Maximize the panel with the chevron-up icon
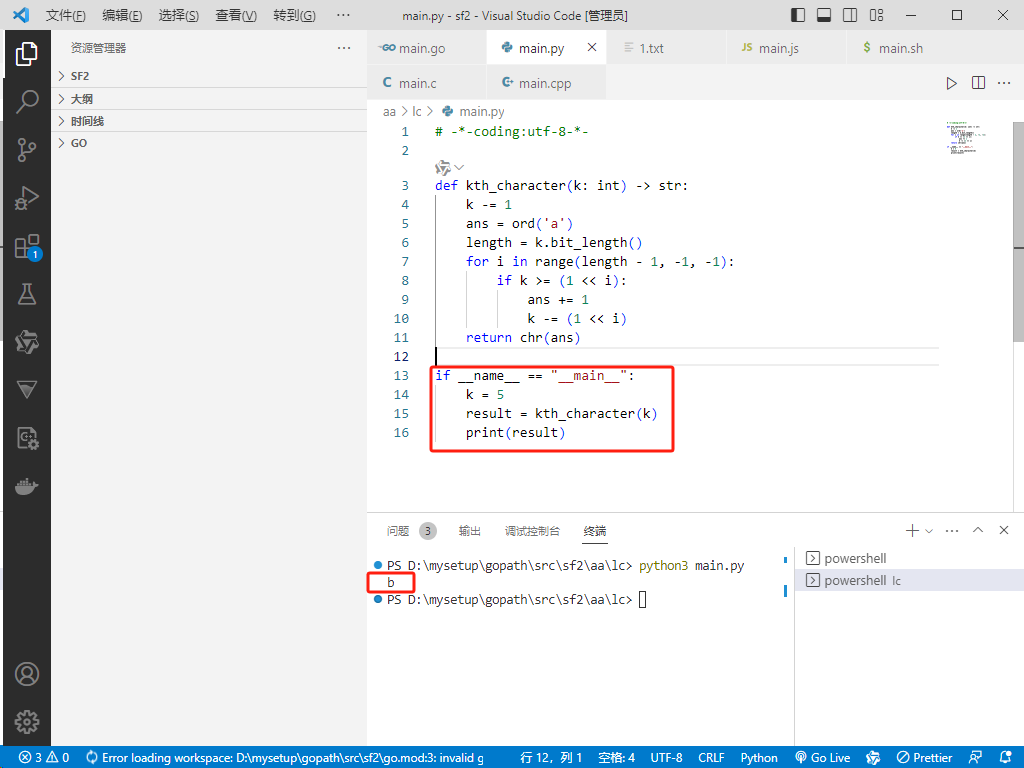The height and width of the screenshot is (768, 1024). click(978, 530)
